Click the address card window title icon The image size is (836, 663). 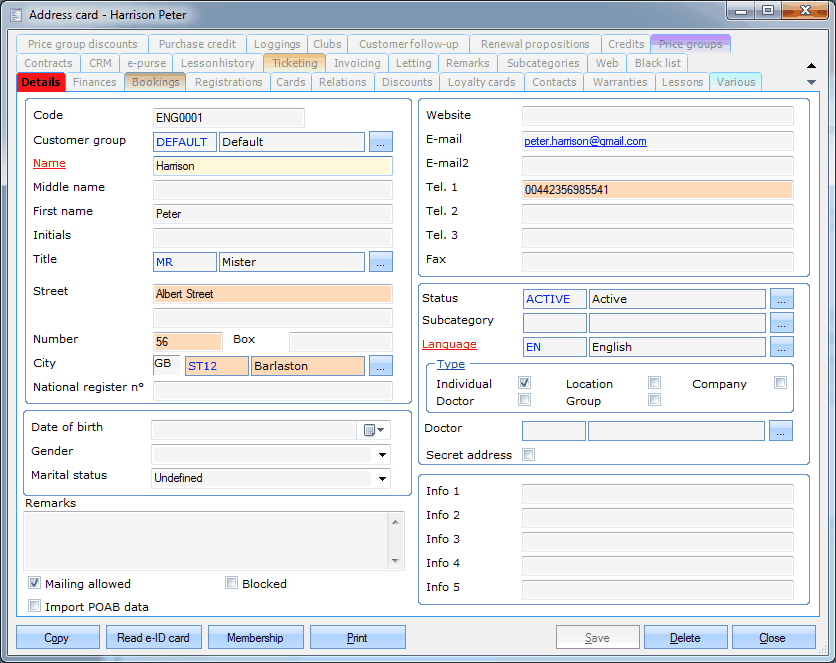click(x=17, y=15)
